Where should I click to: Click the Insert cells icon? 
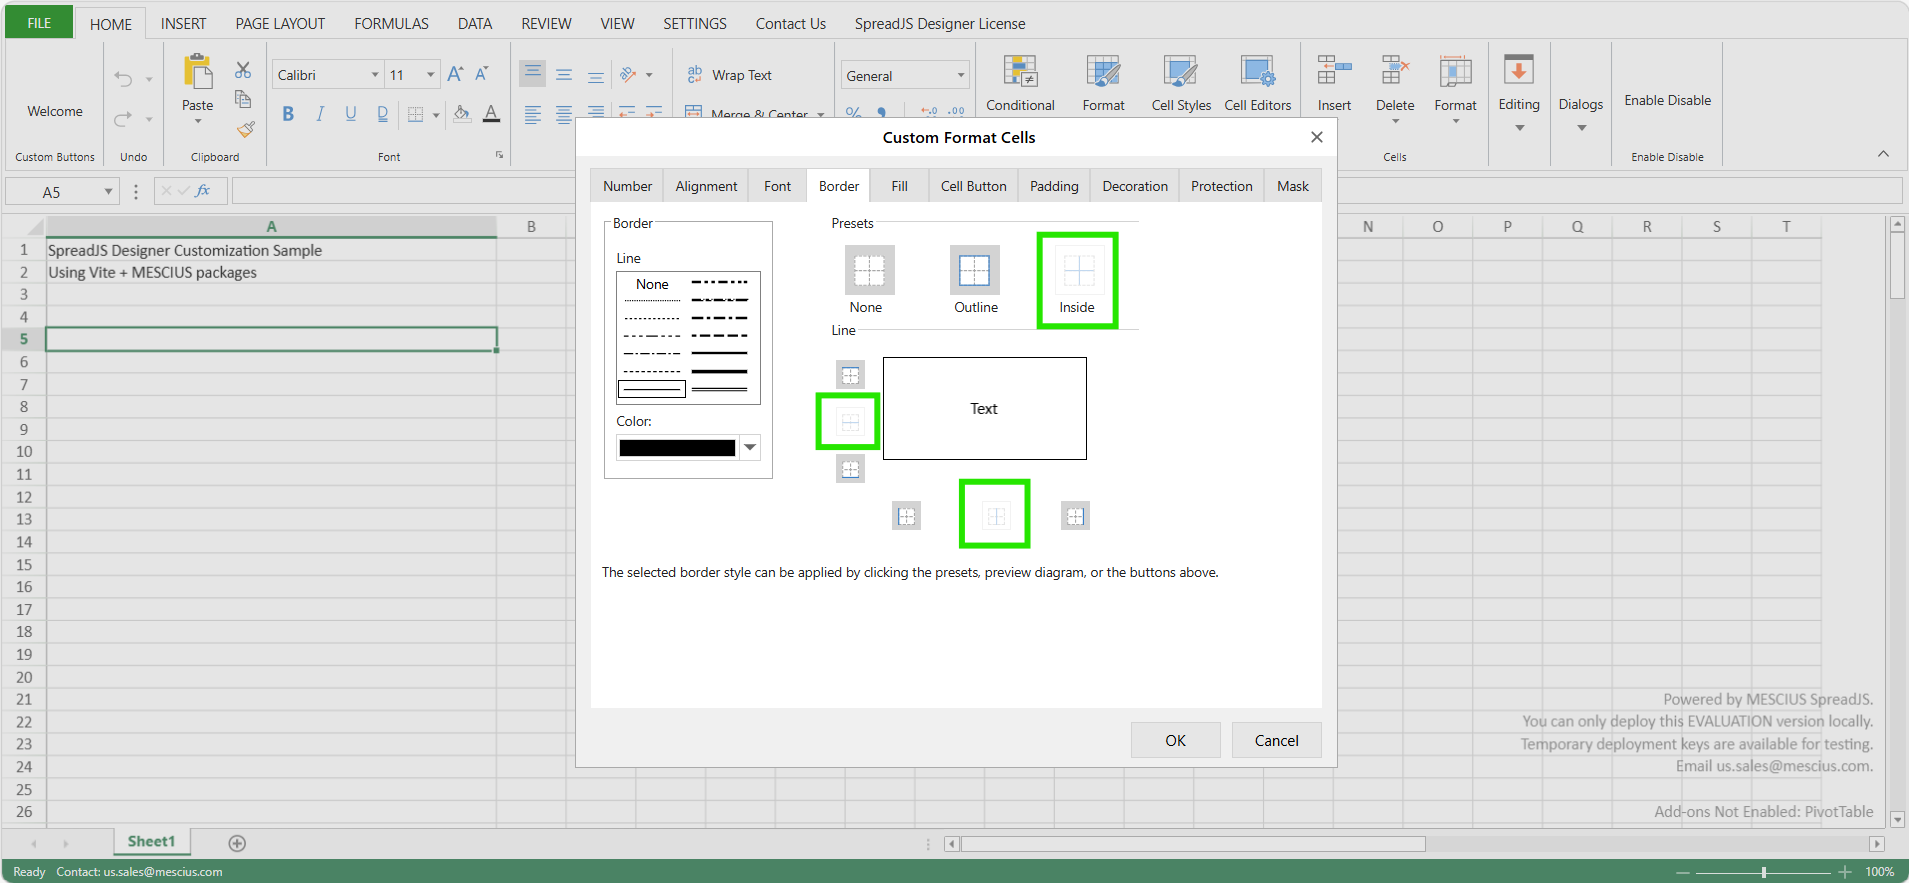pyautogui.click(x=1334, y=71)
